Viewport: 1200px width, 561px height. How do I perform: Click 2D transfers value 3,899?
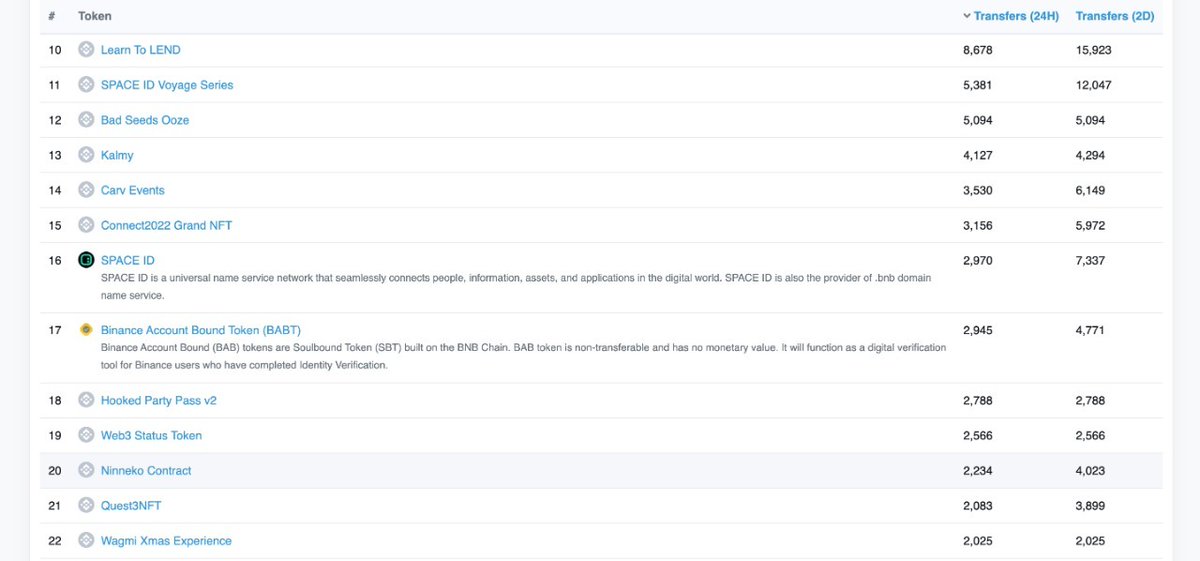tap(1091, 505)
